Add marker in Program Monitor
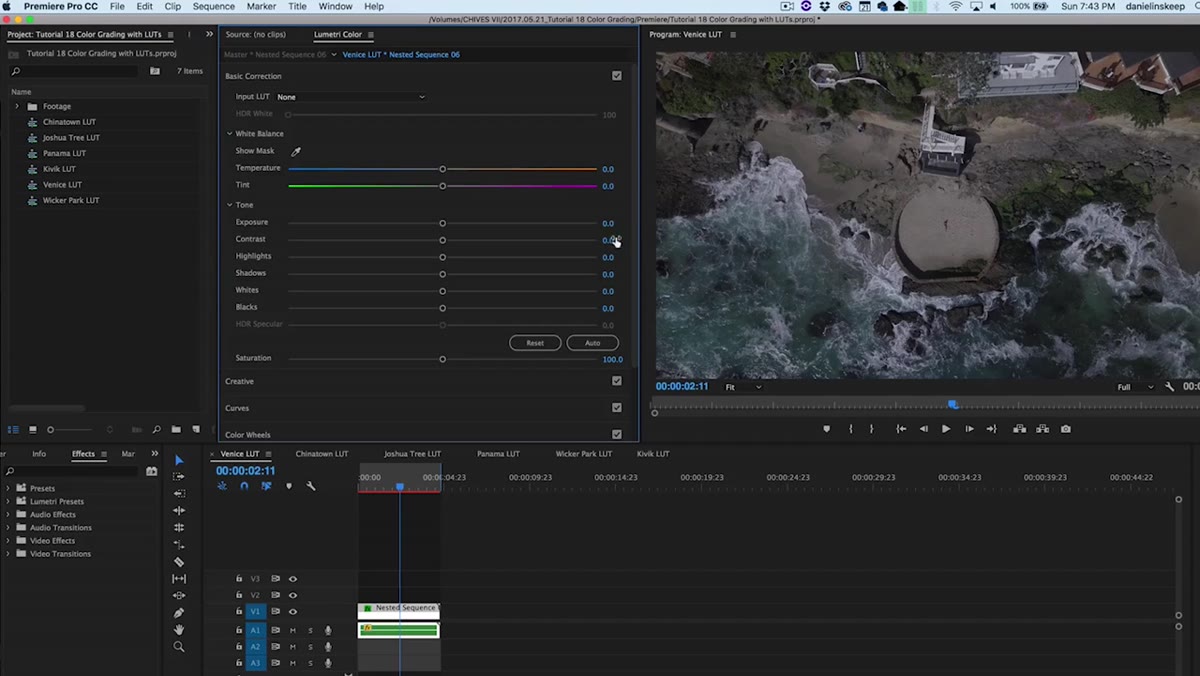1200x676 pixels. (x=826, y=429)
